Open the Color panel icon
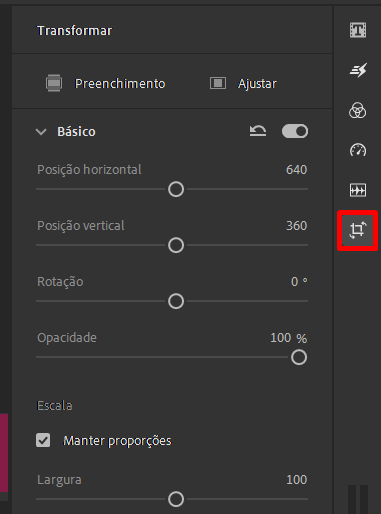The image size is (381, 514). tap(357, 110)
